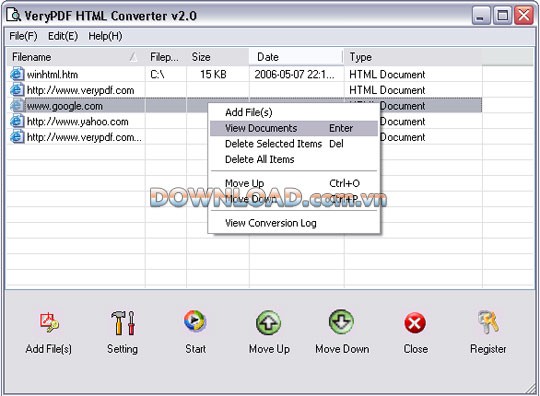Select the http://www.yahoo.com row

(x=244, y=122)
